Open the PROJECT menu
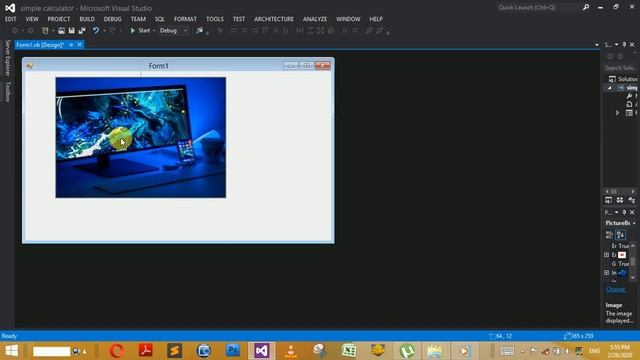This screenshot has width=640, height=360. click(x=59, y=19)
